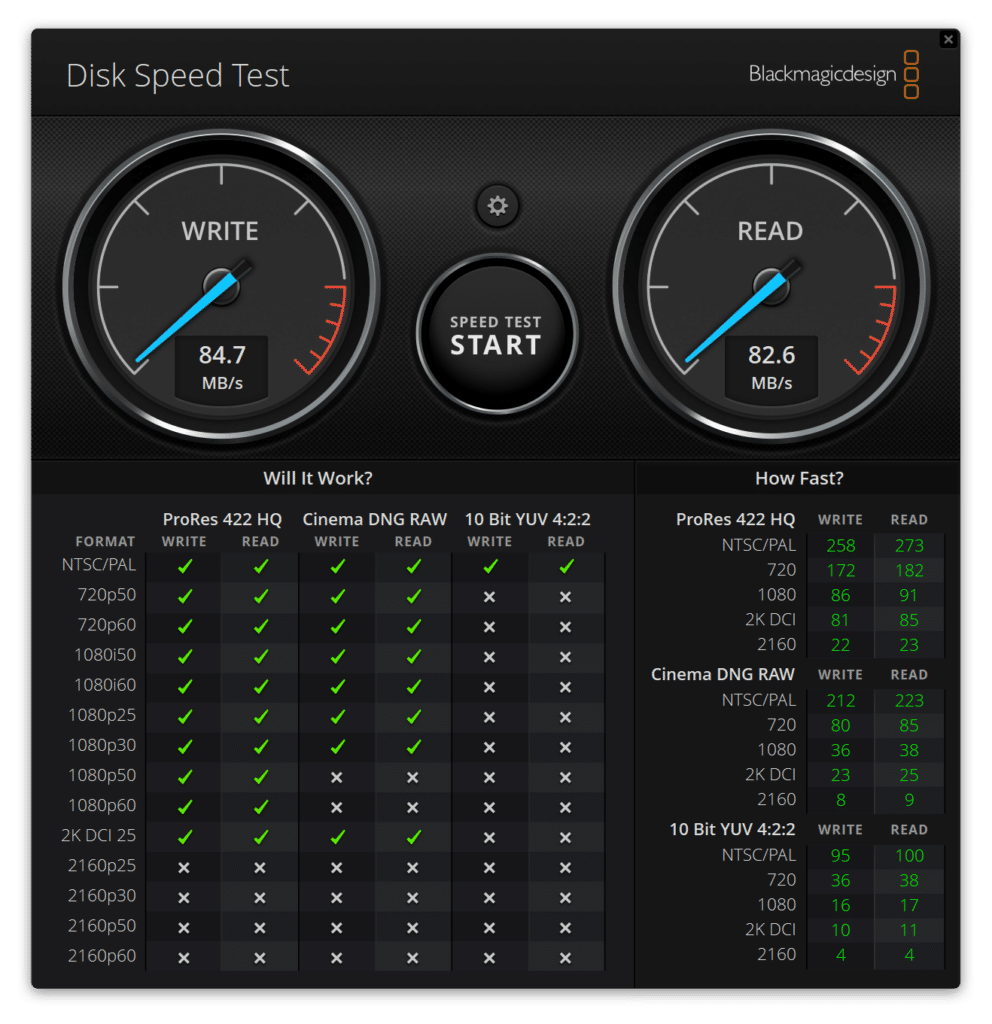Click the 1080i50 Cinema DNG read checkmark
Image resolution: width=992 pixels, height=1024 pixels.
[413, 656]
